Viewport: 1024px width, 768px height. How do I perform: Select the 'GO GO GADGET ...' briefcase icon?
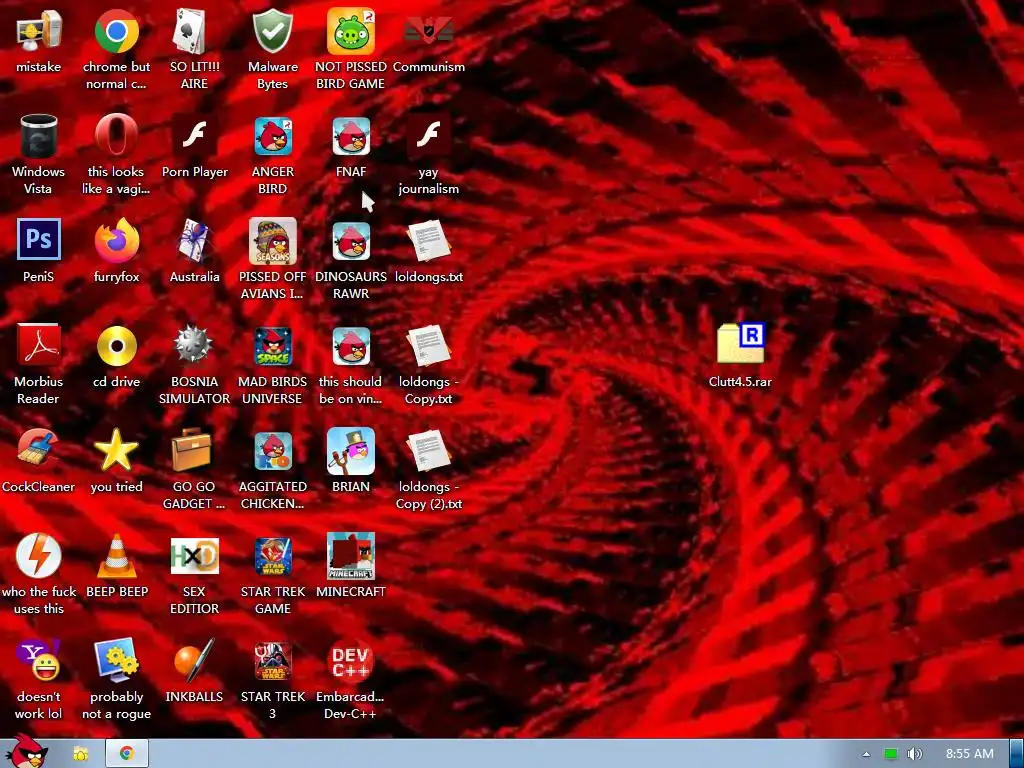click(192, 449)
